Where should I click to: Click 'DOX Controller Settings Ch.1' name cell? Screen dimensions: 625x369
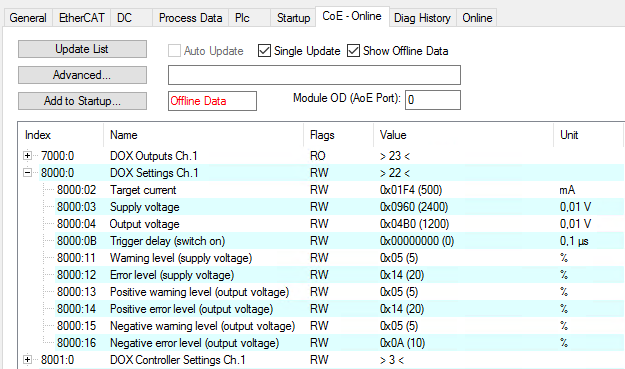(177, 360)
